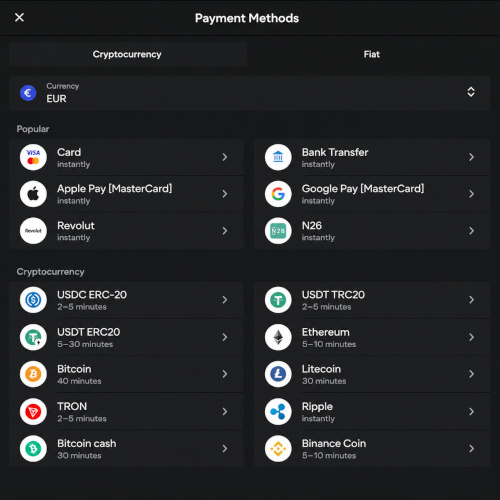Select the Binance Coin label
This screenshot has width=500, height=500.
pyautogui.click(x=334, y=443)
